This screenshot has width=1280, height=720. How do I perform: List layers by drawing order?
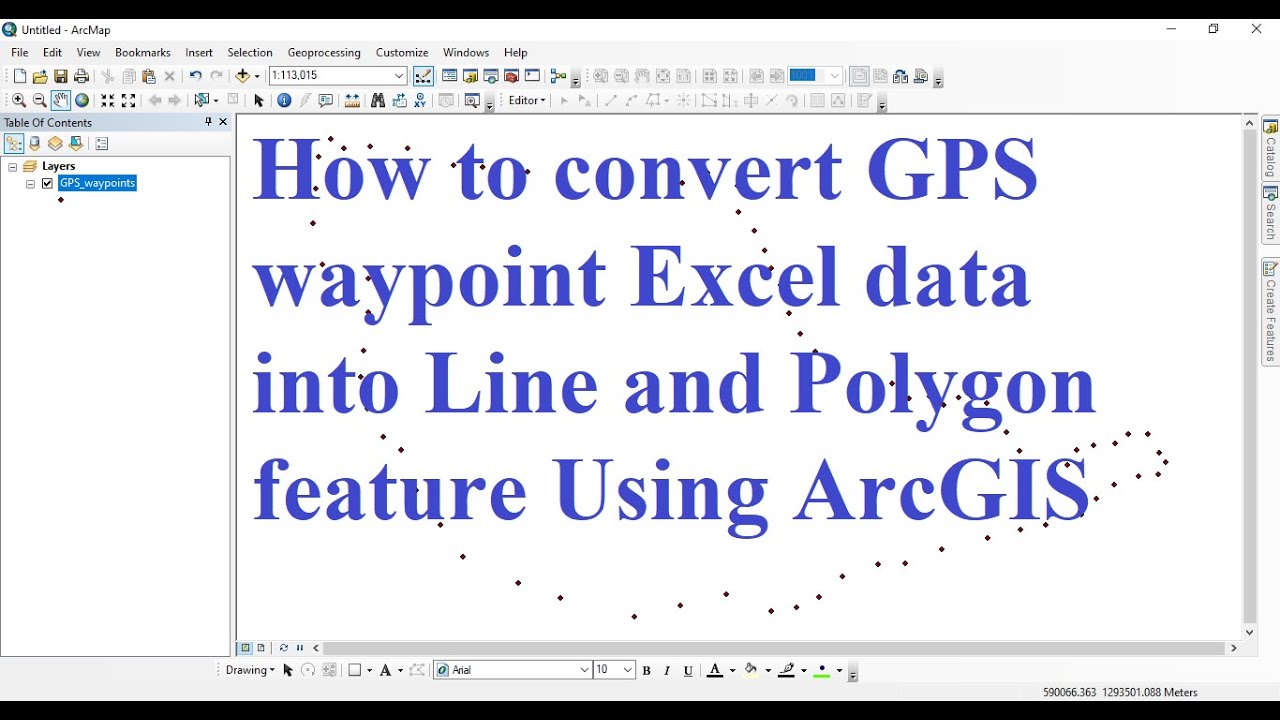point(14,143)
